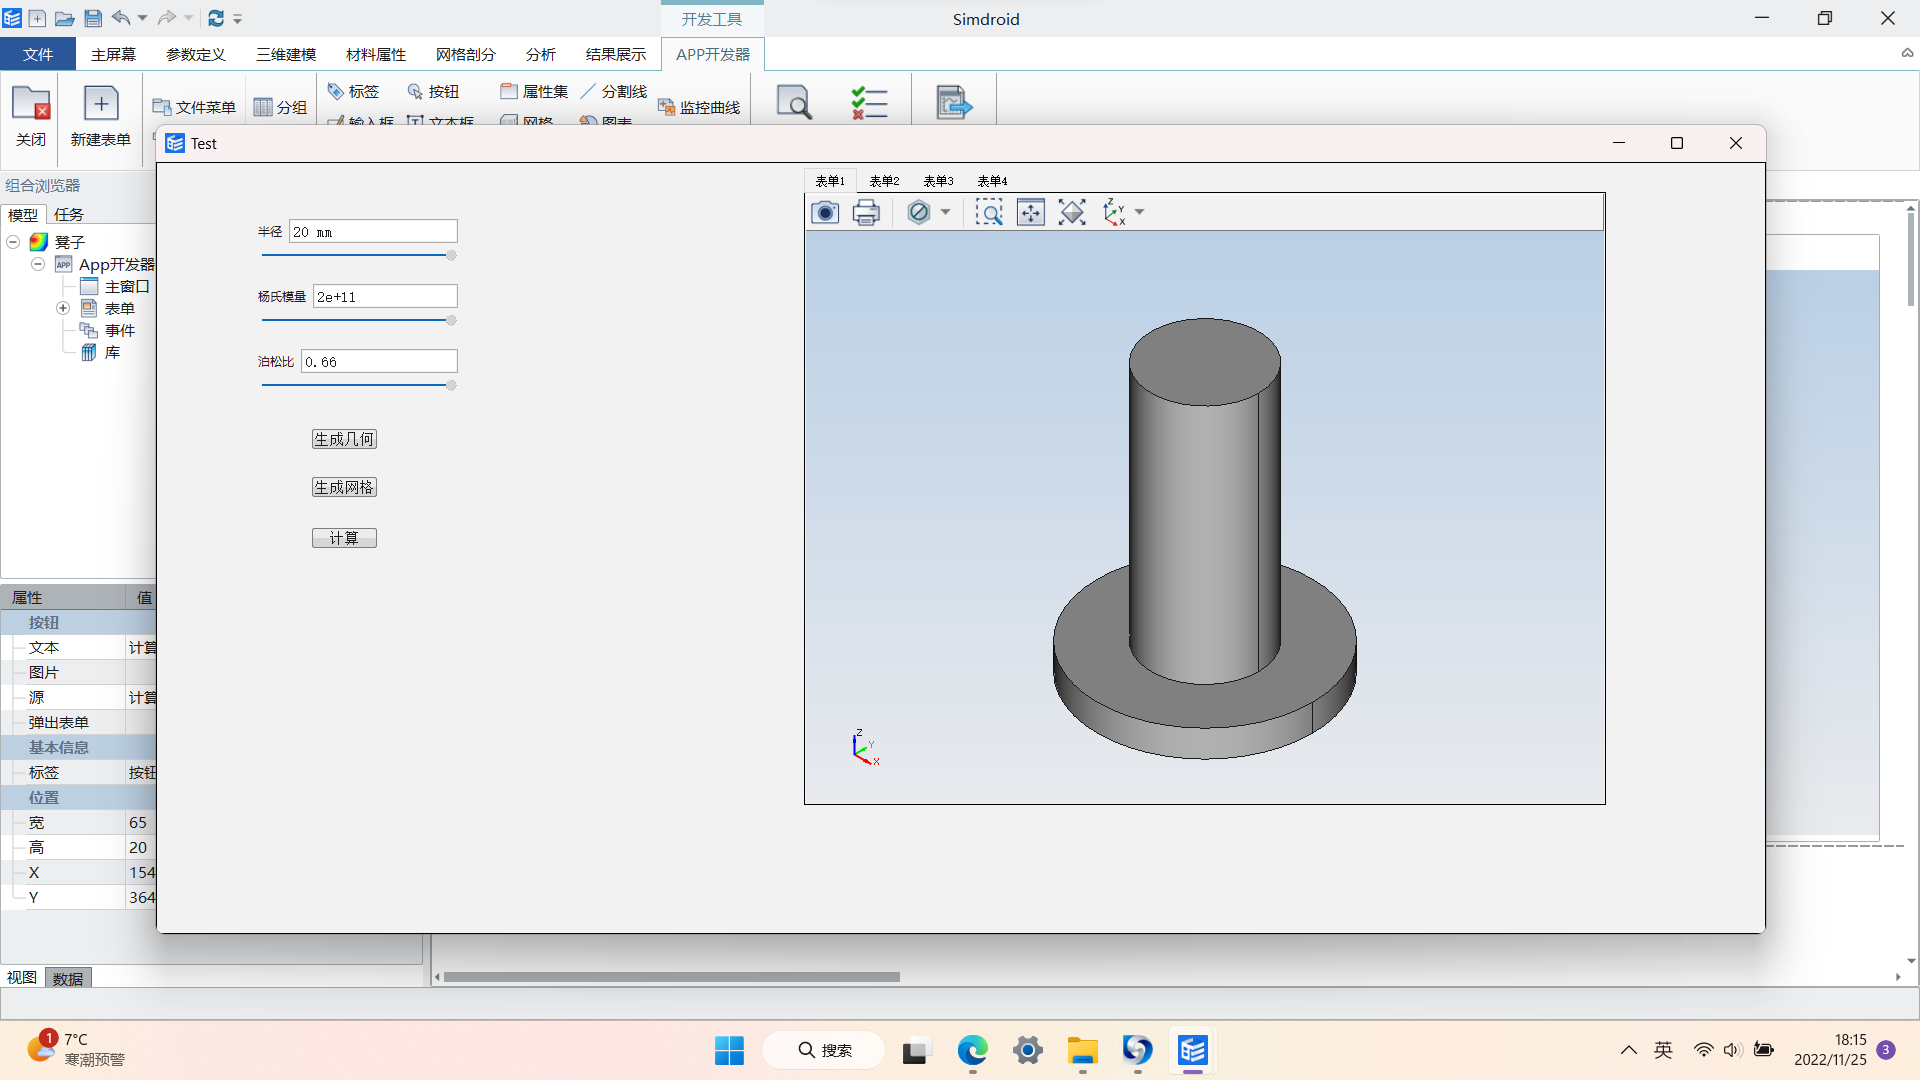The width and height of the screenshot is (1920, 1080).
Task: Click the 生成几何 button
Action: point(344,439)
